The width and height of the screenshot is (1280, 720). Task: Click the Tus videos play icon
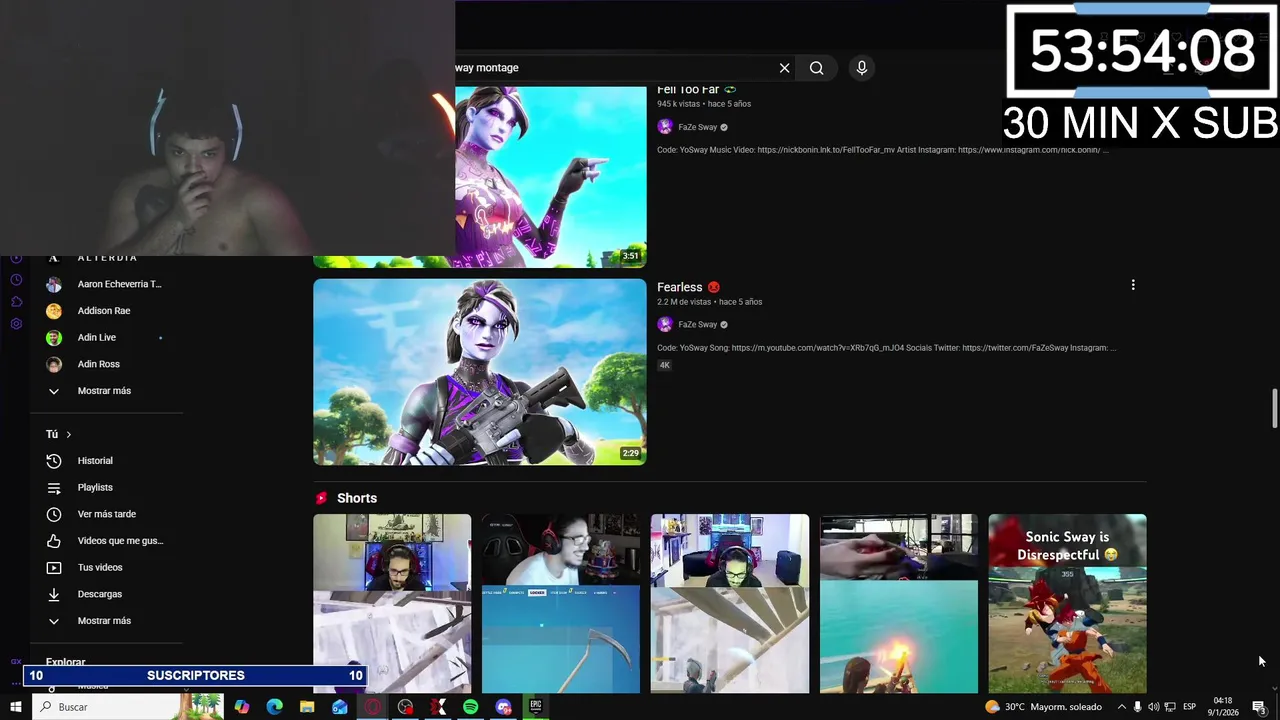click(x=54, y=568)
